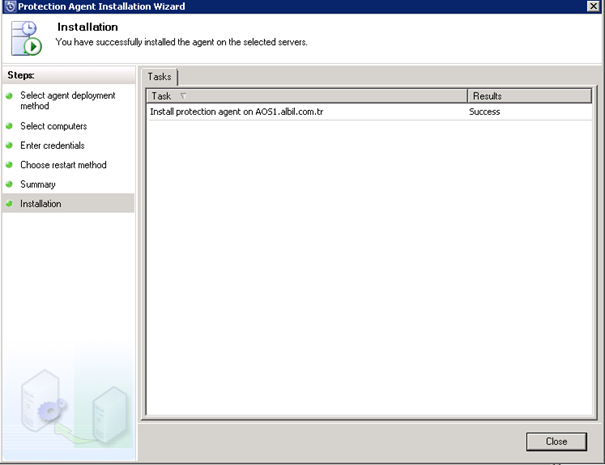Click green bullet beside Select computers
This screenshot has width=605, height=465.
tap(9, 126)
